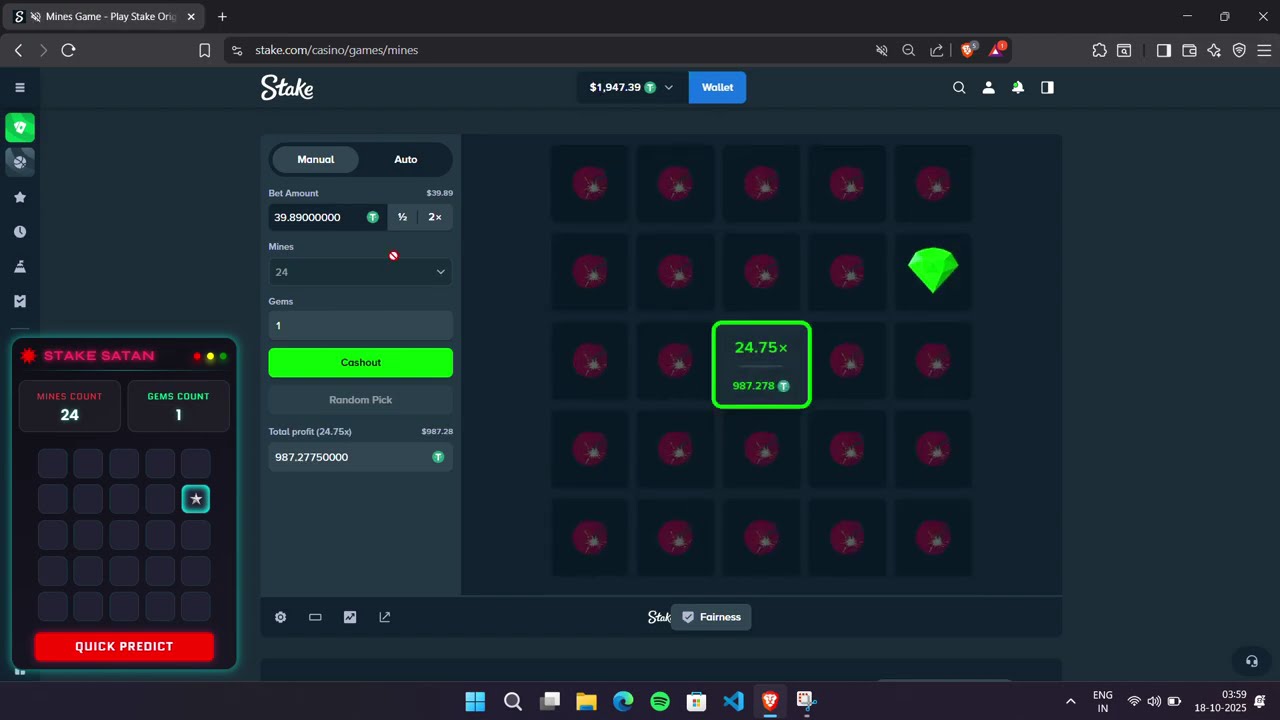This screenshot has height=720, width=1280.
Task: Share this page from address bar
Action: [x=936, y=50]
